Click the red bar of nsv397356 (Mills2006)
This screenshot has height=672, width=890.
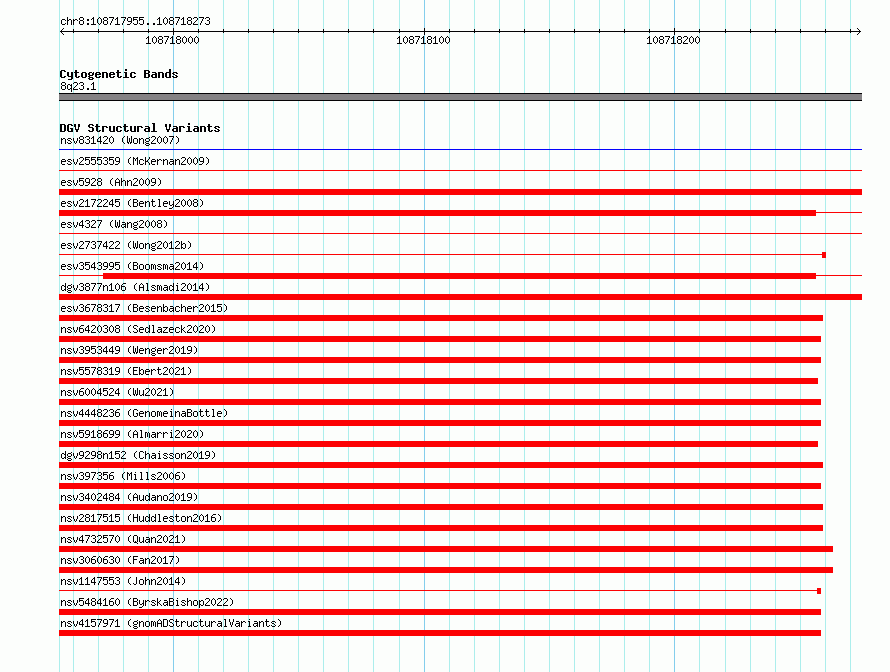click(440, 486)
